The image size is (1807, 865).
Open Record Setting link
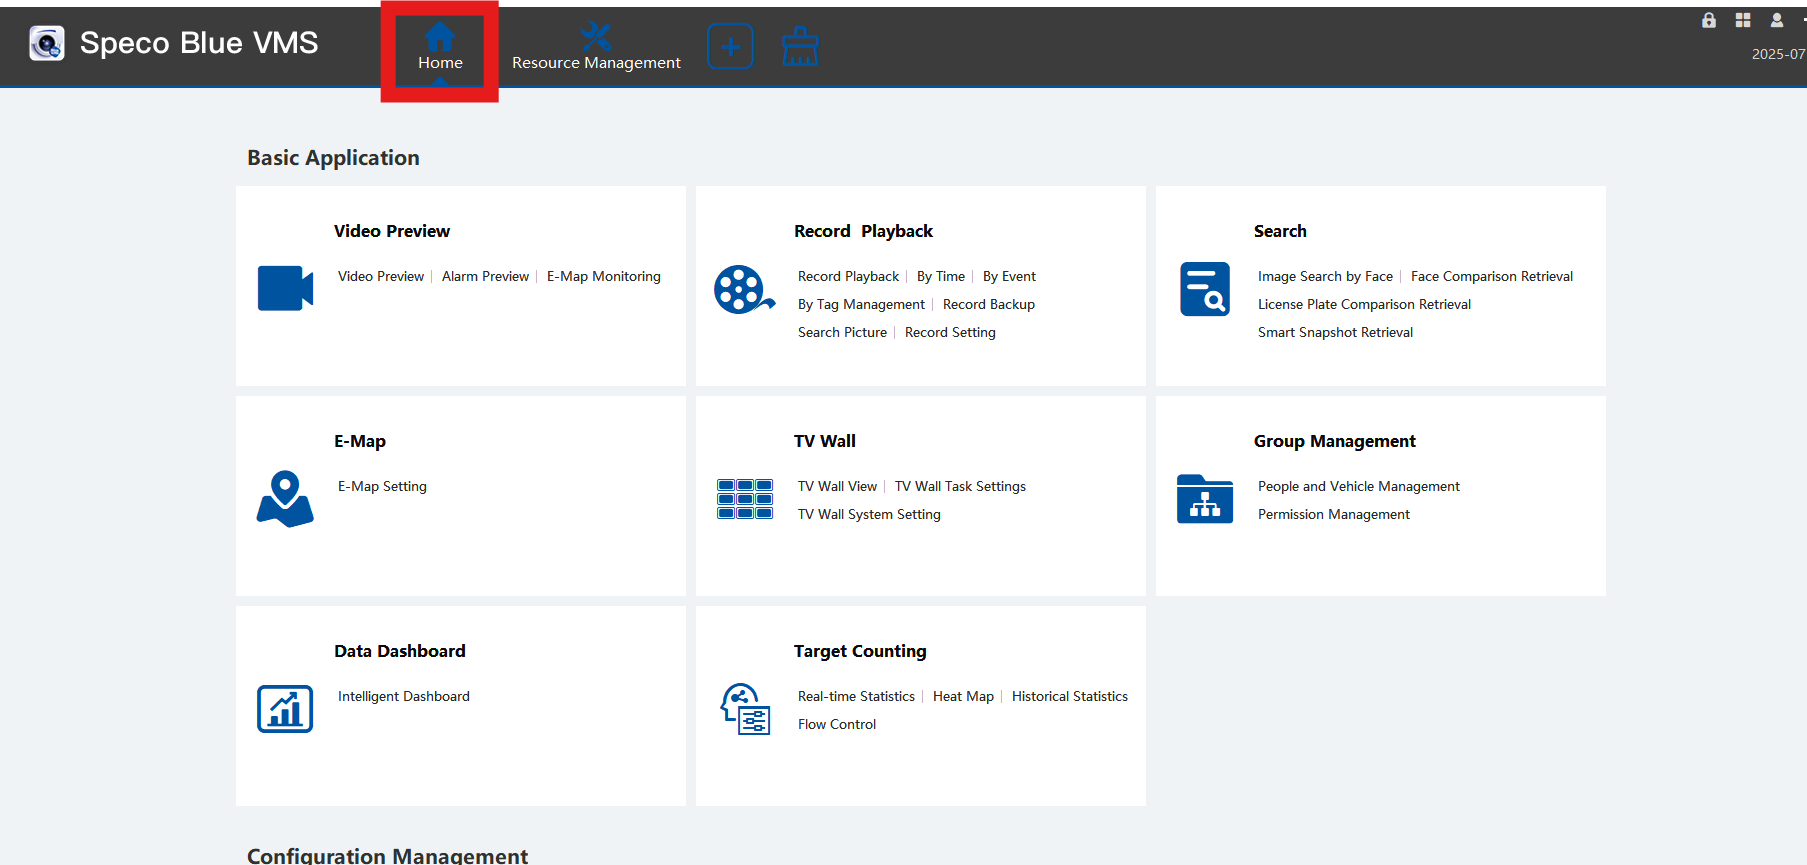pyautogui.click(x=950, y=332)
